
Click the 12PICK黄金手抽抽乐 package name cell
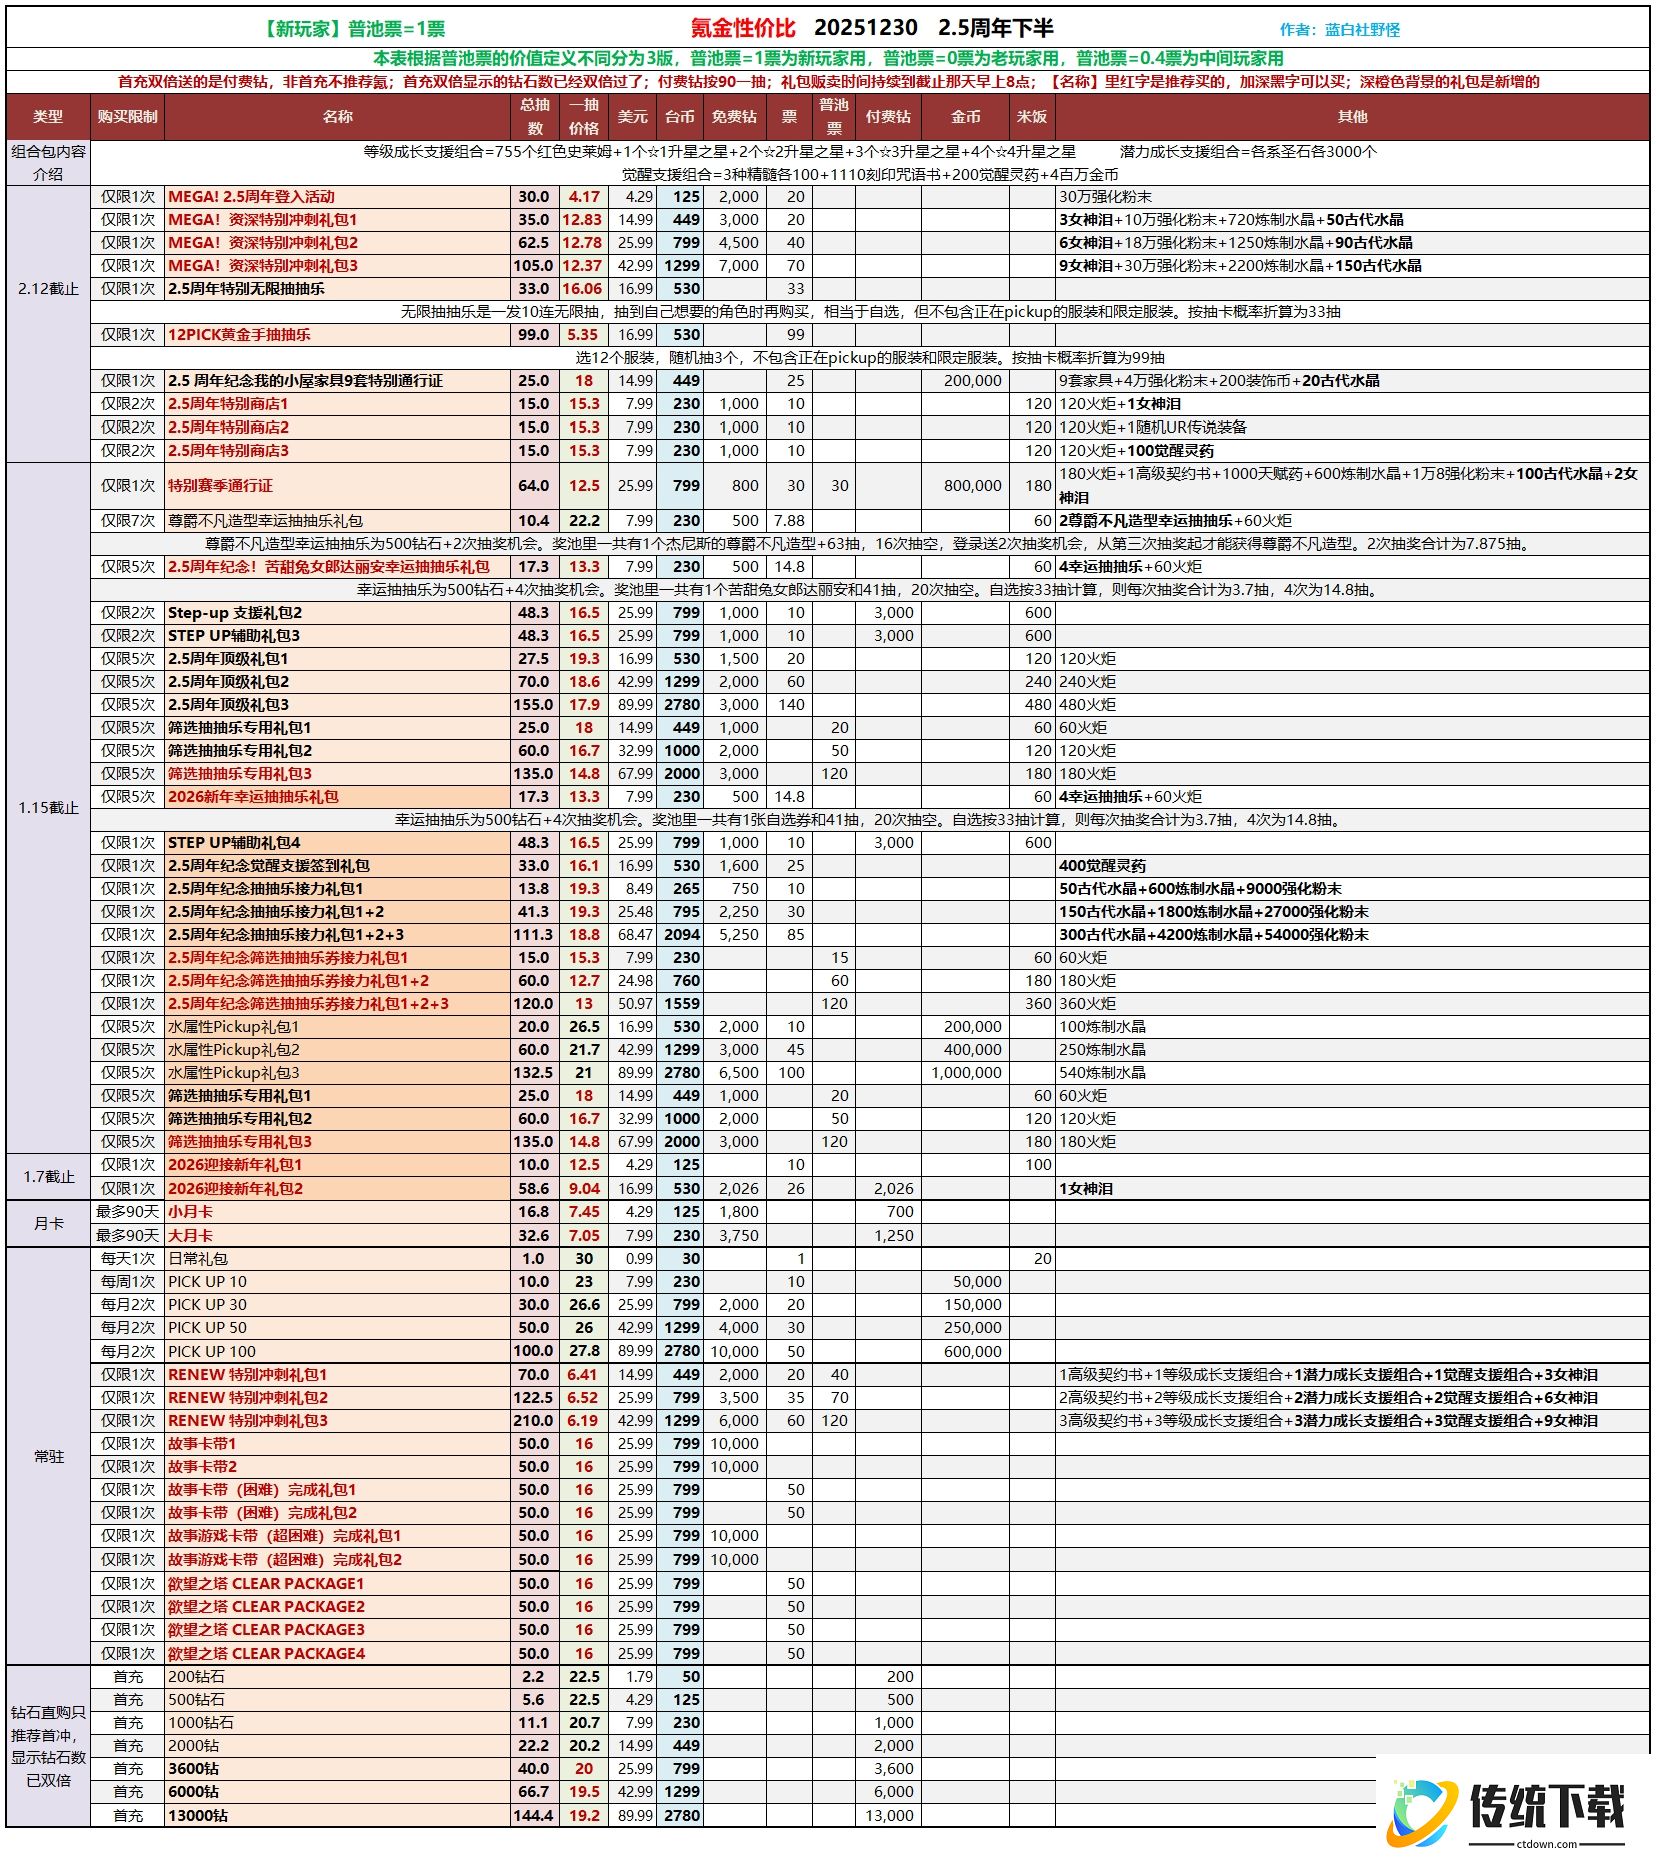239,335
